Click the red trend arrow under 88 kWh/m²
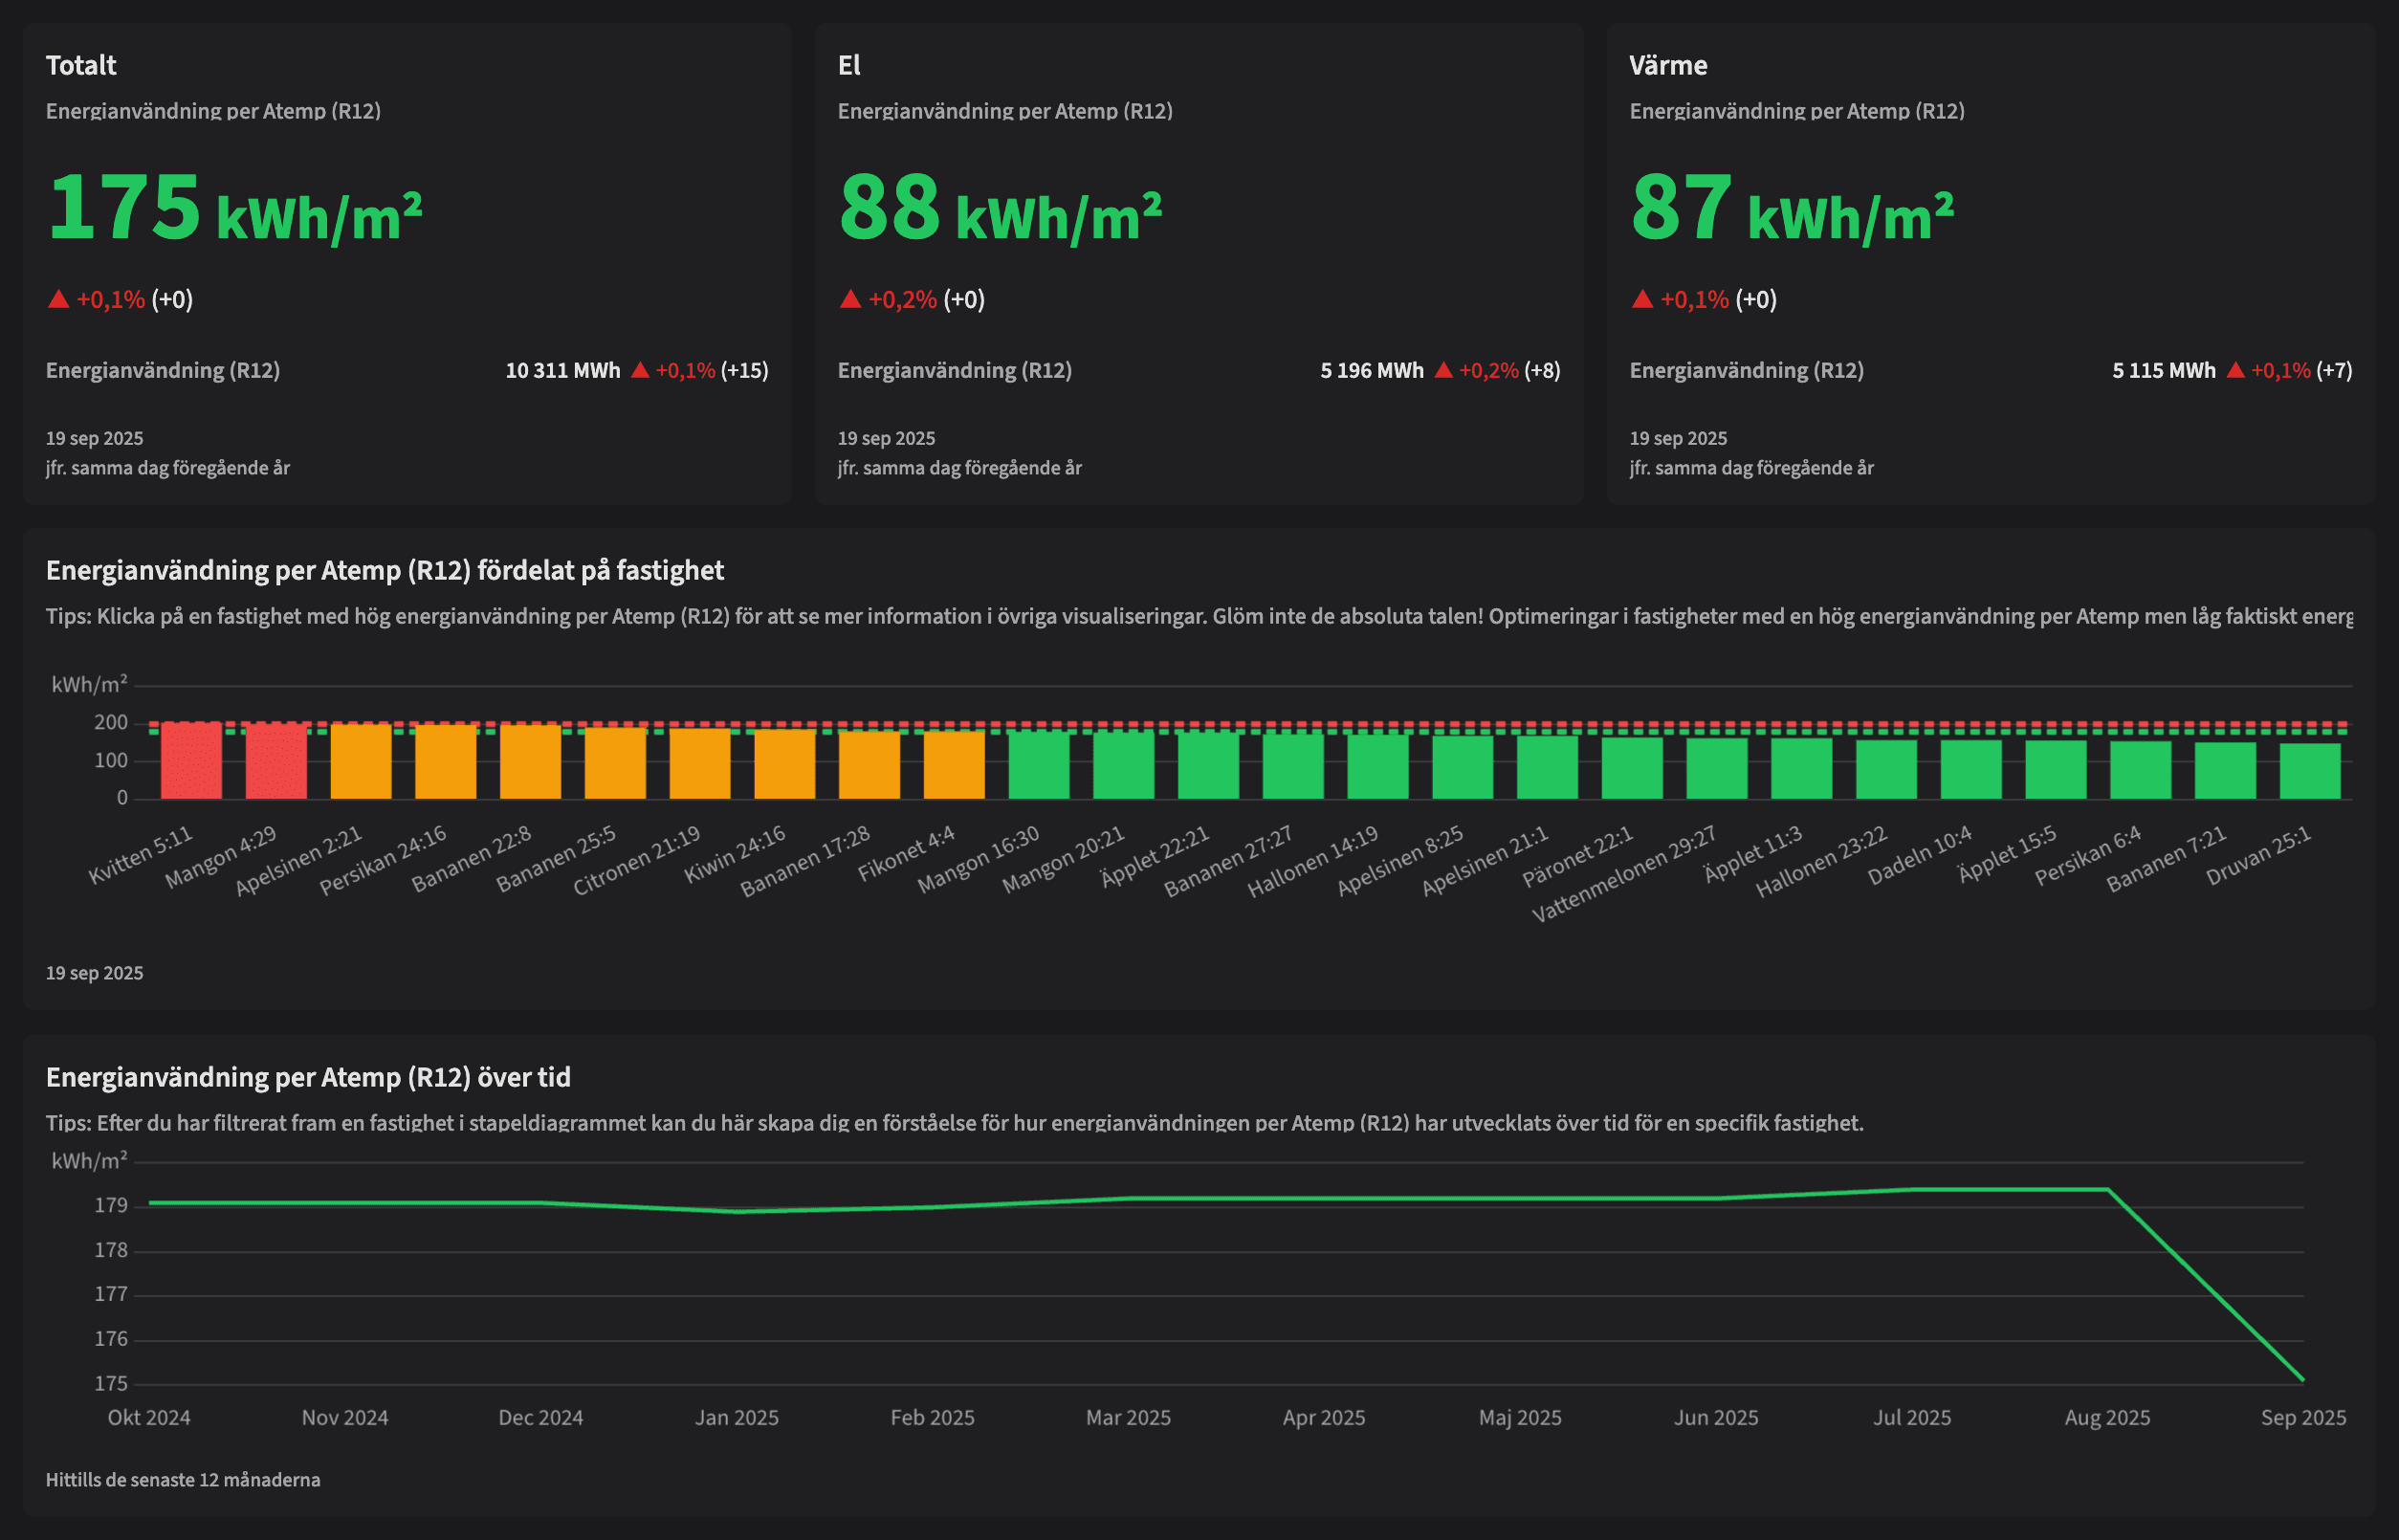 point(851,299)
